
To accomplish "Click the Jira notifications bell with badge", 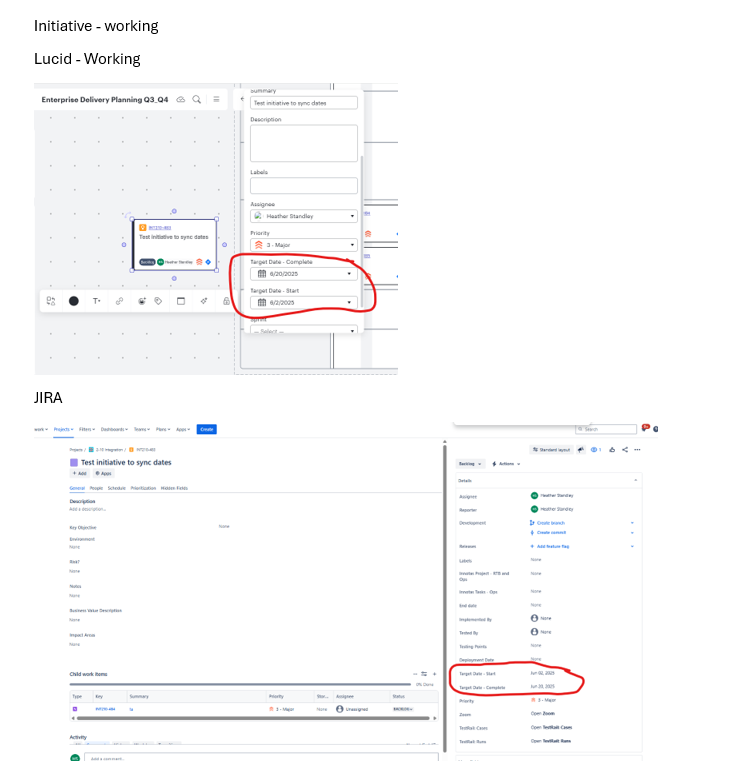I will click(x=645, y=427).
